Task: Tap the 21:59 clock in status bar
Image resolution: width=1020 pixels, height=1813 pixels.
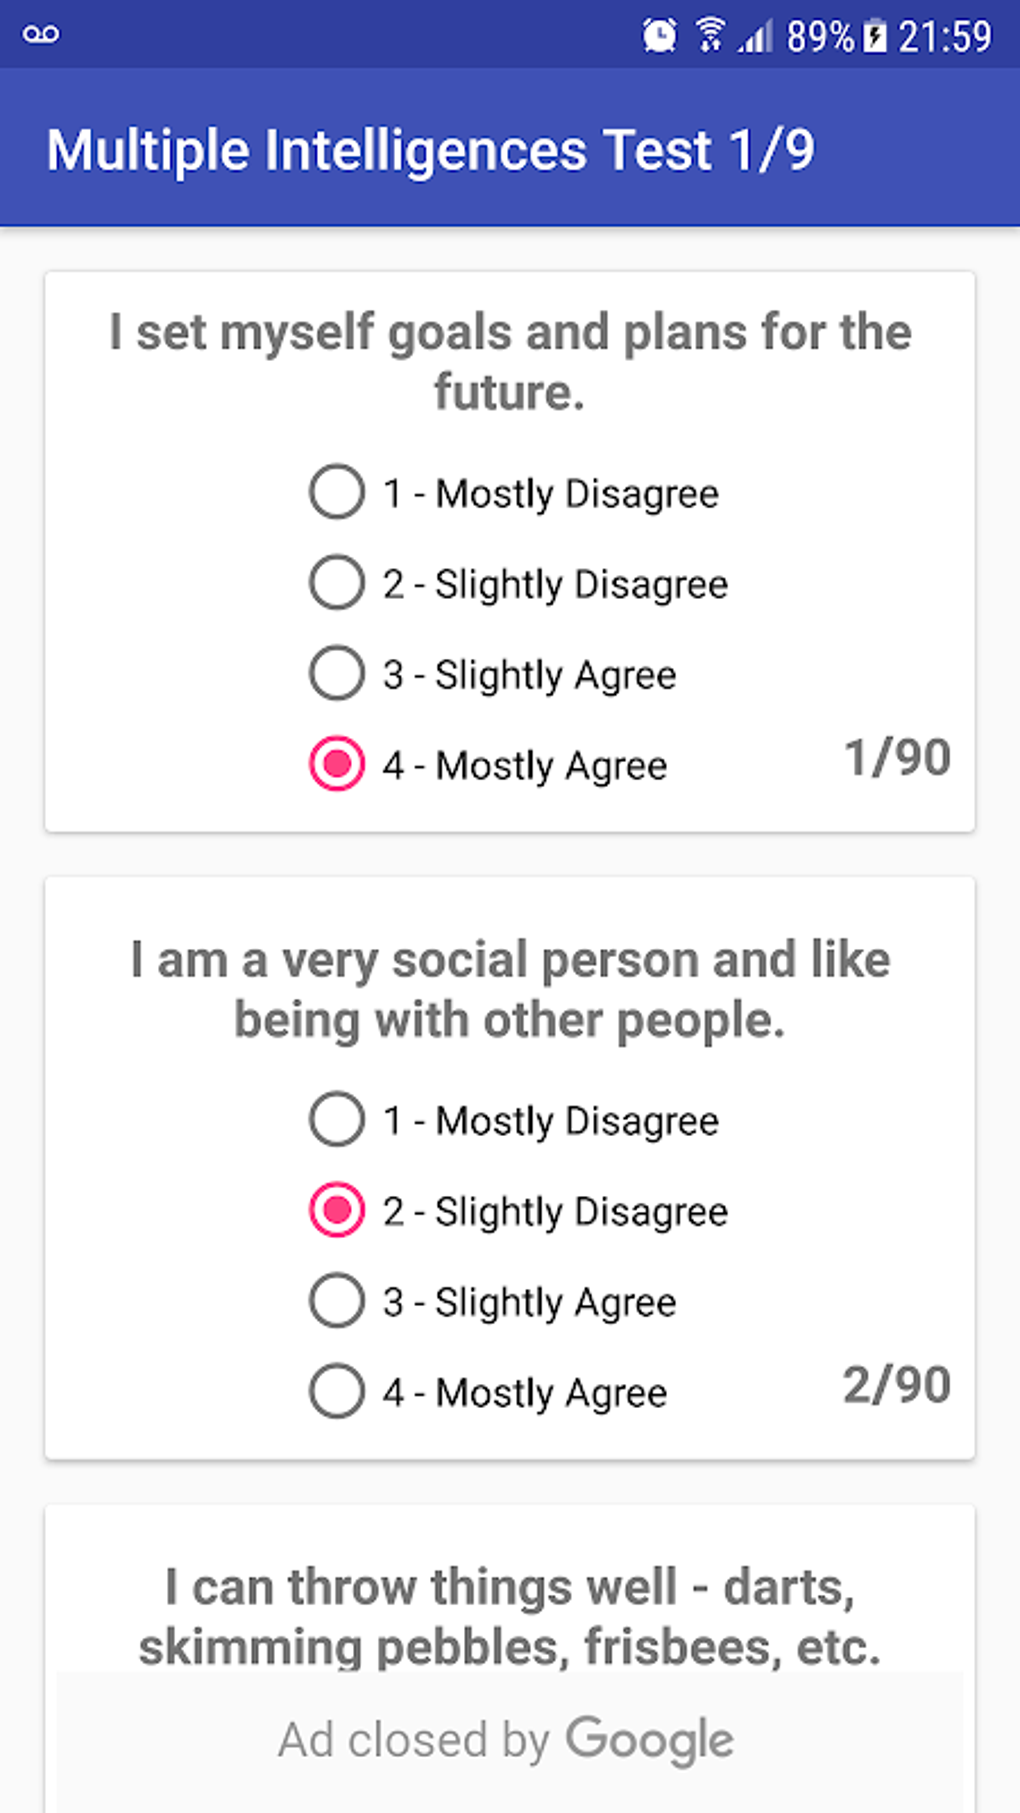Action: pyautogui.click(x=945, y=37)
